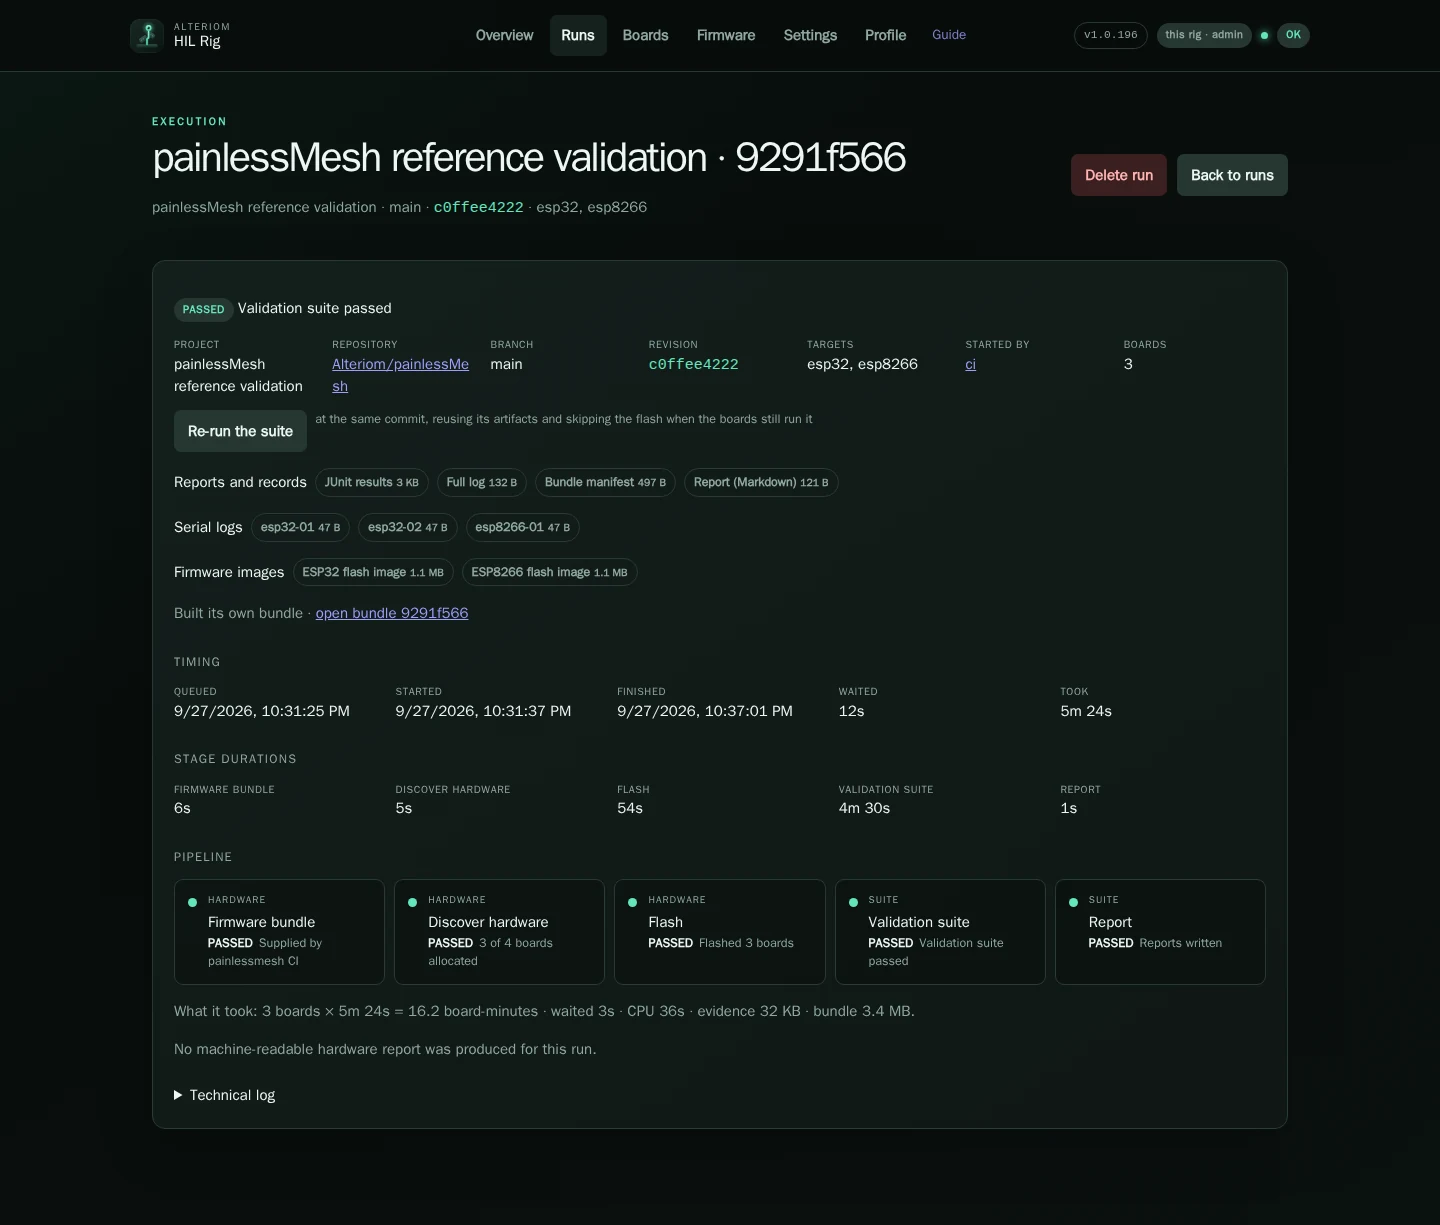Click the c0ffee4222 revision value
Screen dimensions: 1440x1225
coord(694,364)
